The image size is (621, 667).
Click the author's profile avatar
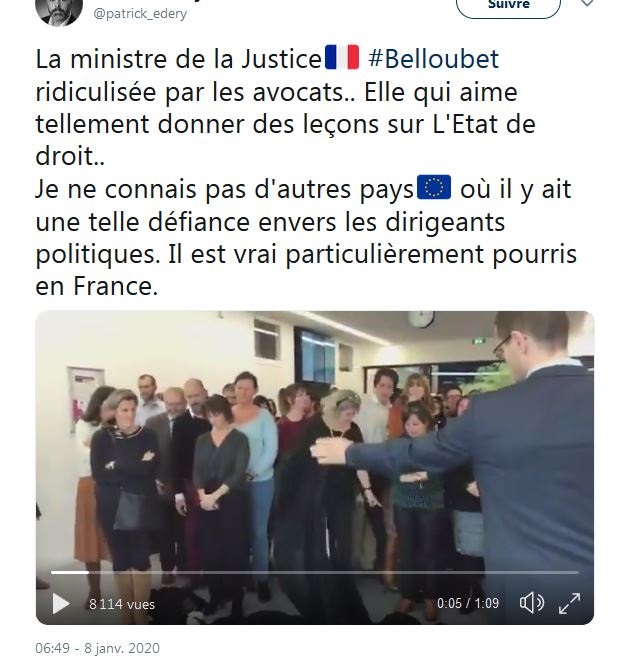(x=59, y=10)
